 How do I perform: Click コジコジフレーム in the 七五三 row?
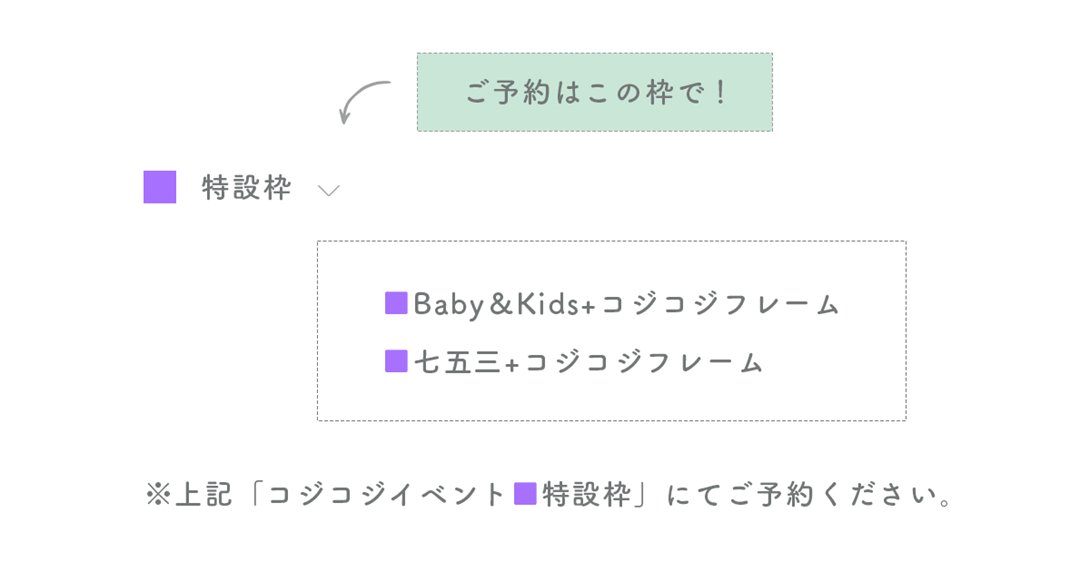click(644, 362)
